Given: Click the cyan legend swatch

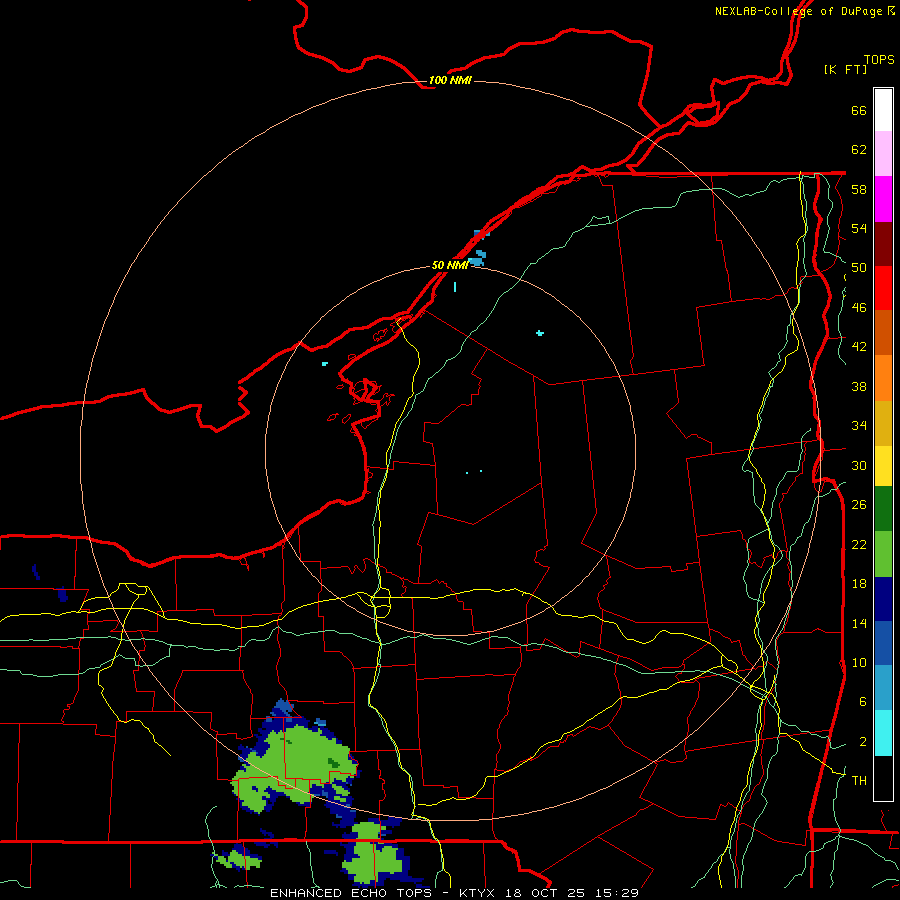Looking at the screenshot, I should 883,733.
